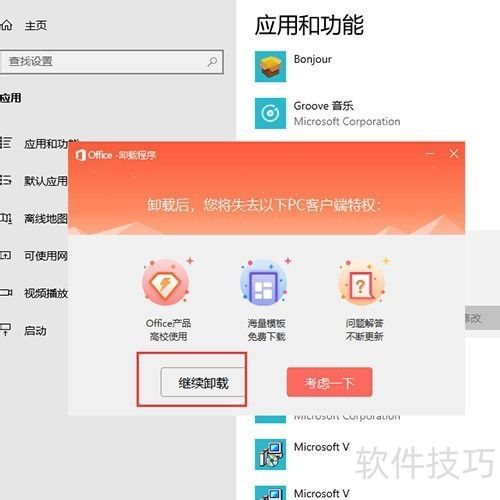
Task: Select 离线地图 sidebar item
Action: [x=34, y=218]
